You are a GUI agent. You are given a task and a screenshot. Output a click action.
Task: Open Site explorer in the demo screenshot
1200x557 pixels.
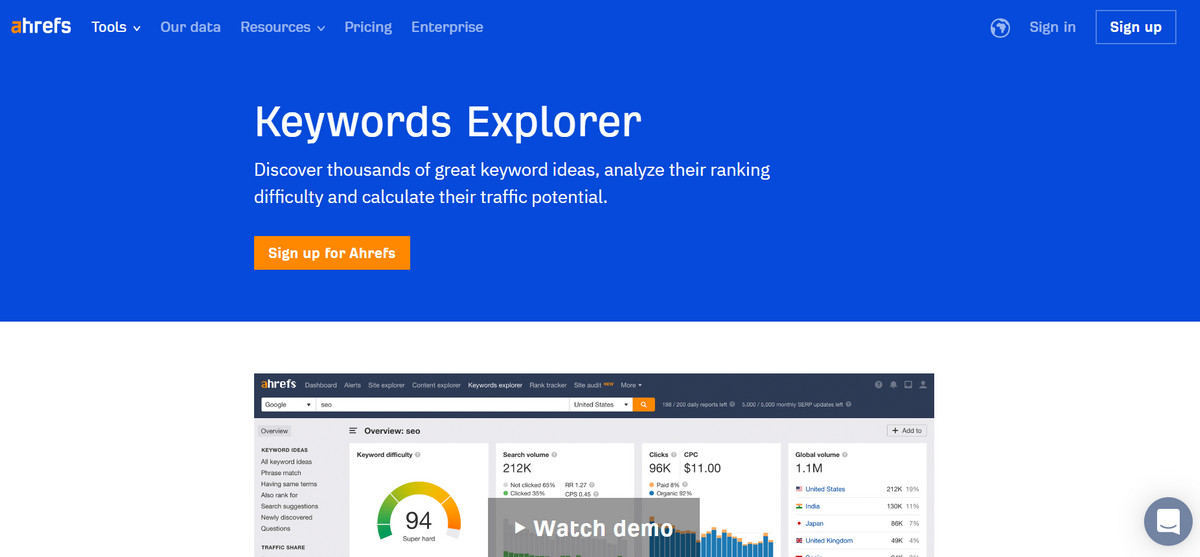[x=386, y=385]
